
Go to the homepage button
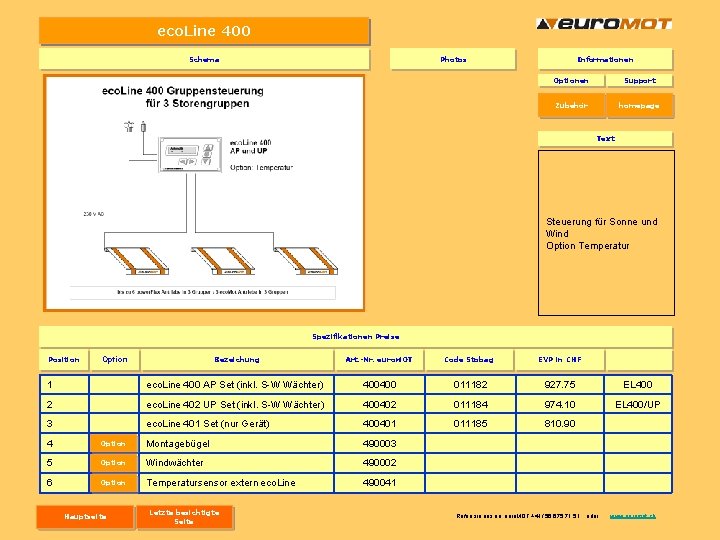click(639, 106)
